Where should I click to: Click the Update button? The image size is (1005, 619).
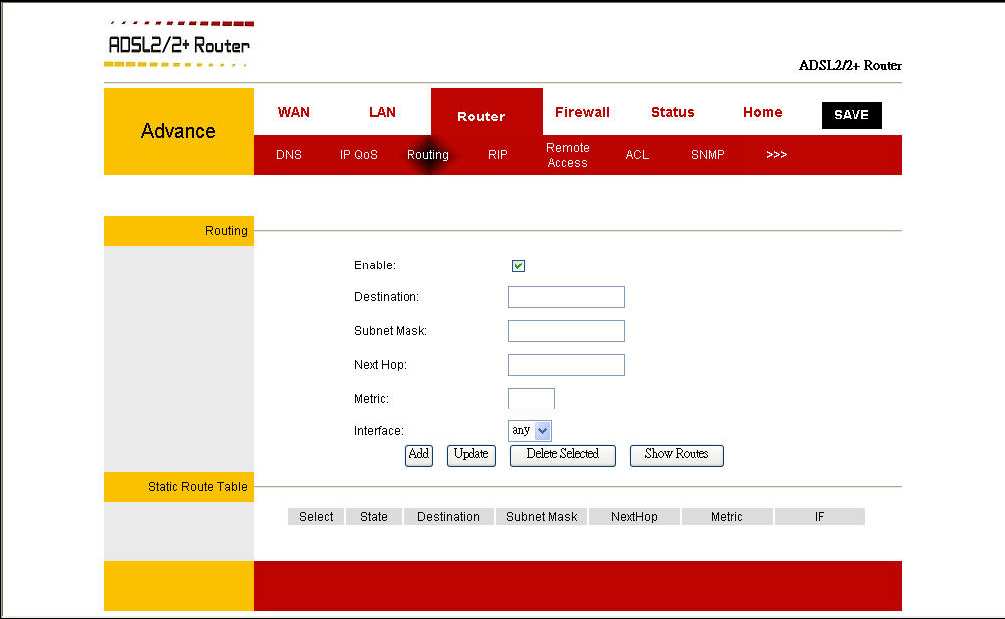[471, 455]
